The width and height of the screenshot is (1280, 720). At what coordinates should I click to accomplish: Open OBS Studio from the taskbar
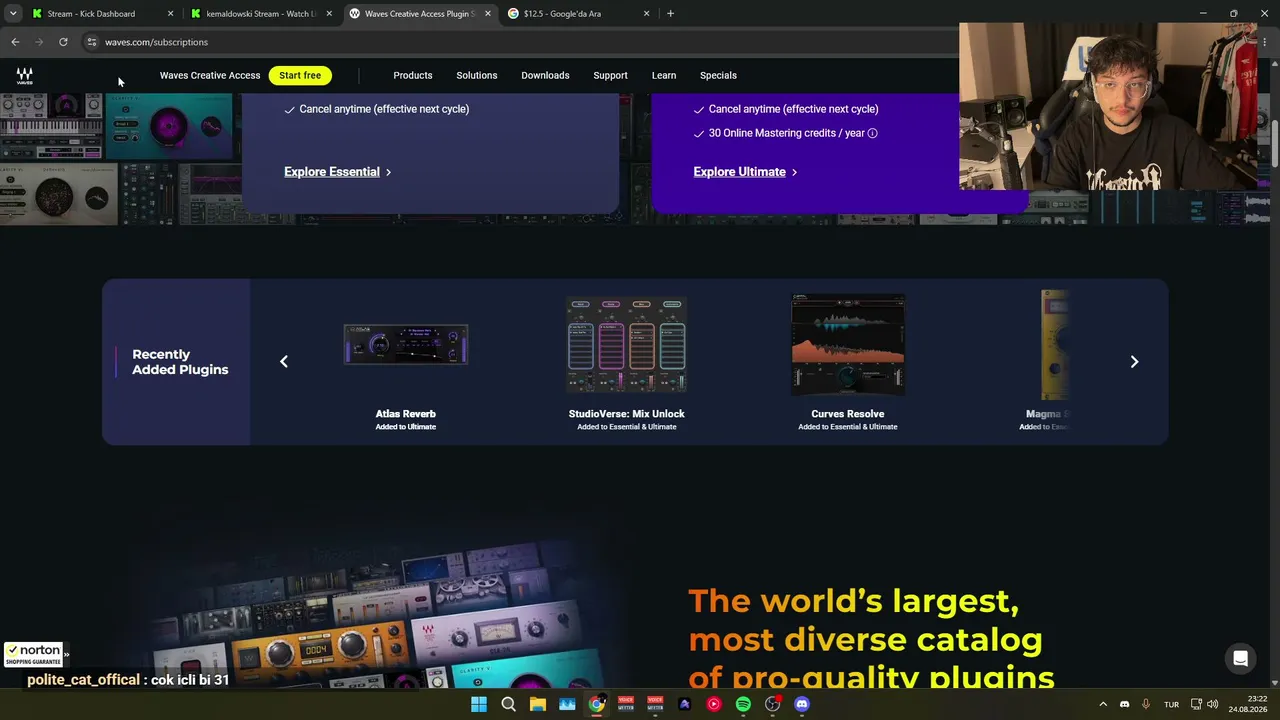[772, 704]
